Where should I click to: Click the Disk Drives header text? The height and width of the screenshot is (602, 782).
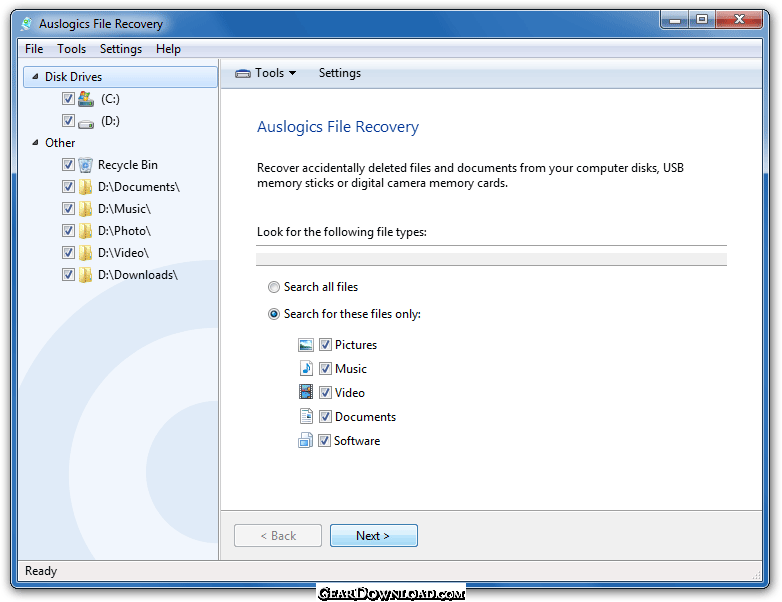click(73, 77)
